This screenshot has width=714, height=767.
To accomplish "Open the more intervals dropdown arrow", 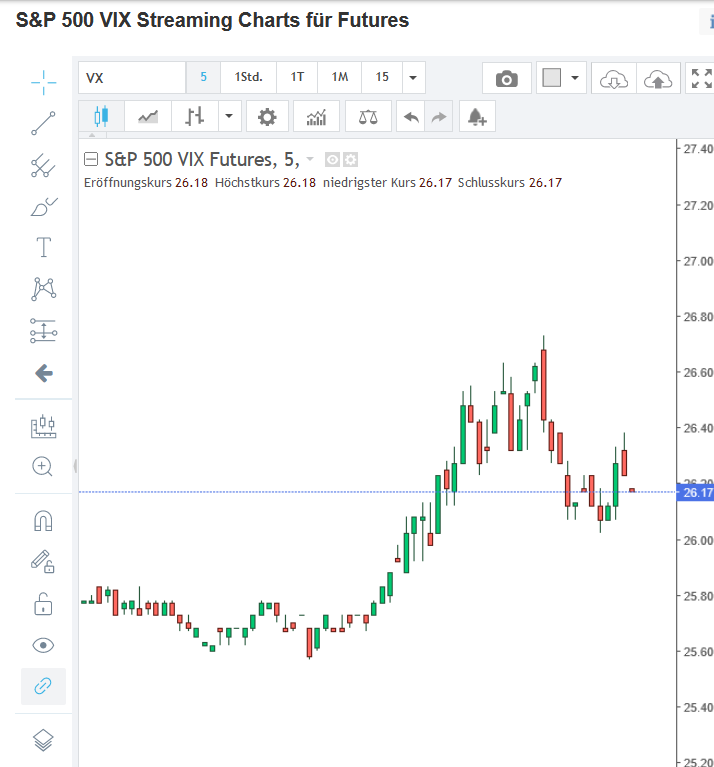I will pyautogui.click(x=414, y=77).
